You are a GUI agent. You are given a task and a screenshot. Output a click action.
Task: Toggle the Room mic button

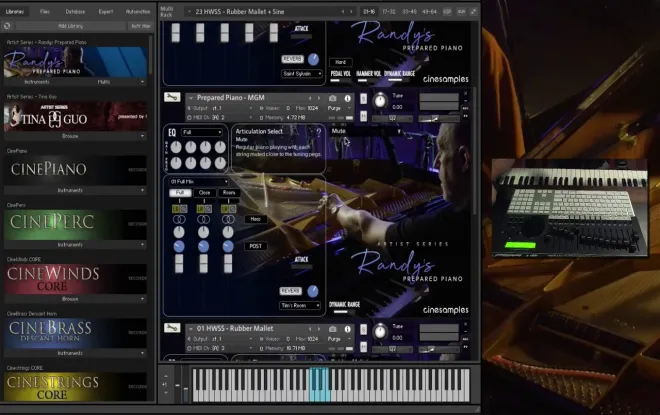(x=229, y=193)
